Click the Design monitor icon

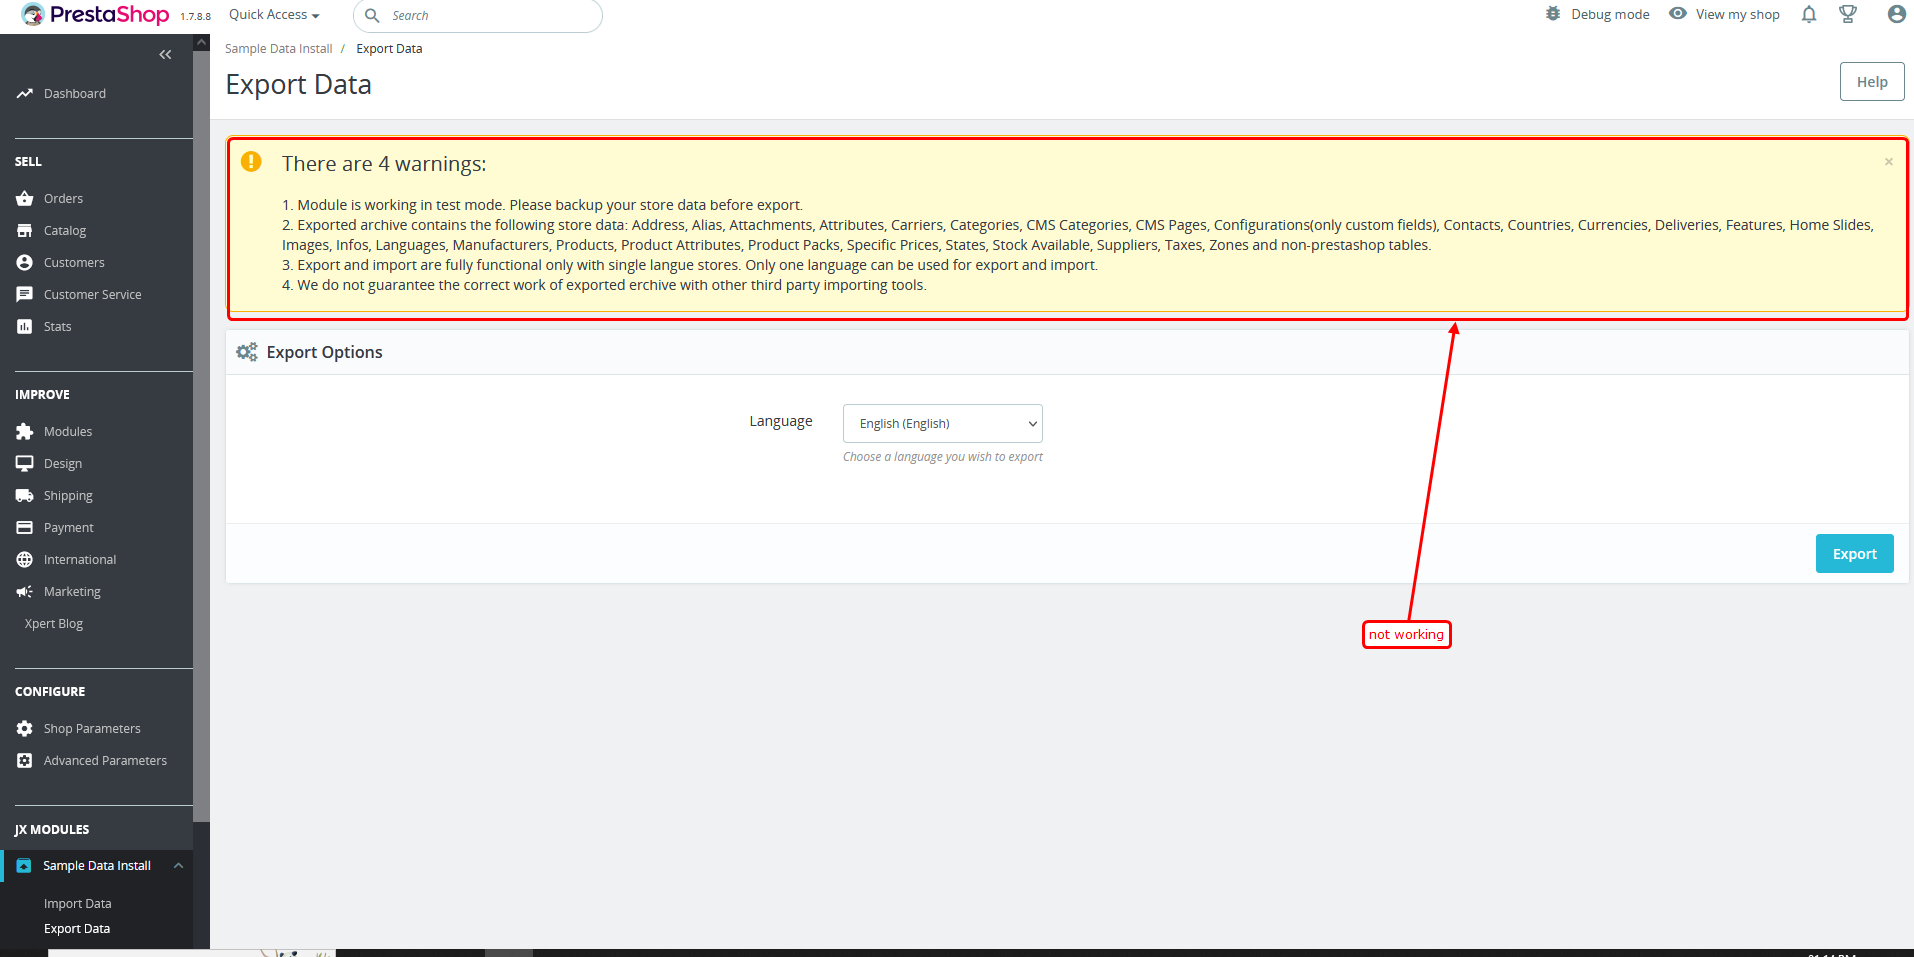coord(25,464)
